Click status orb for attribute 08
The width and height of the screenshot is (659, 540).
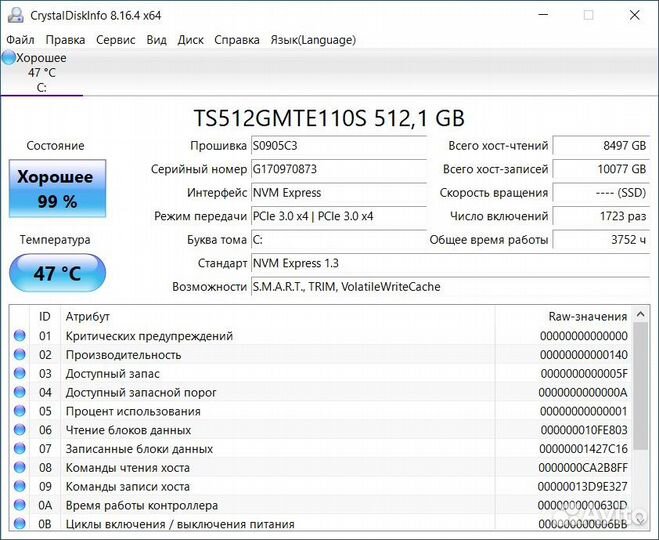point(19,467)
